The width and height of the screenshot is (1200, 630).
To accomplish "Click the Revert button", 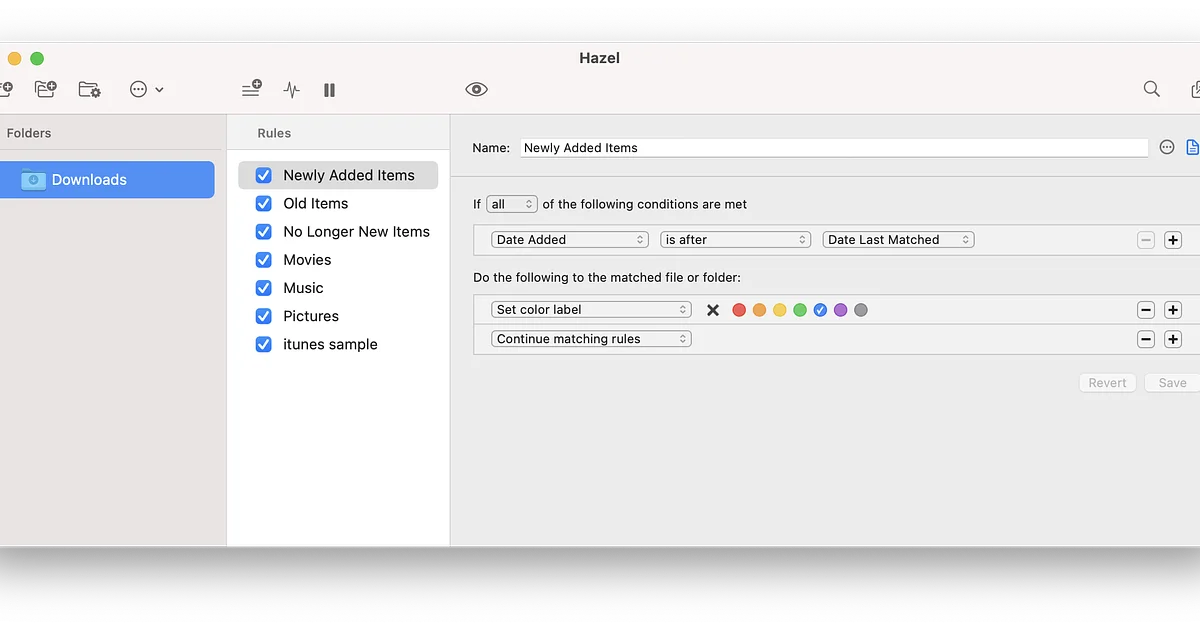I will (1107, 383).
